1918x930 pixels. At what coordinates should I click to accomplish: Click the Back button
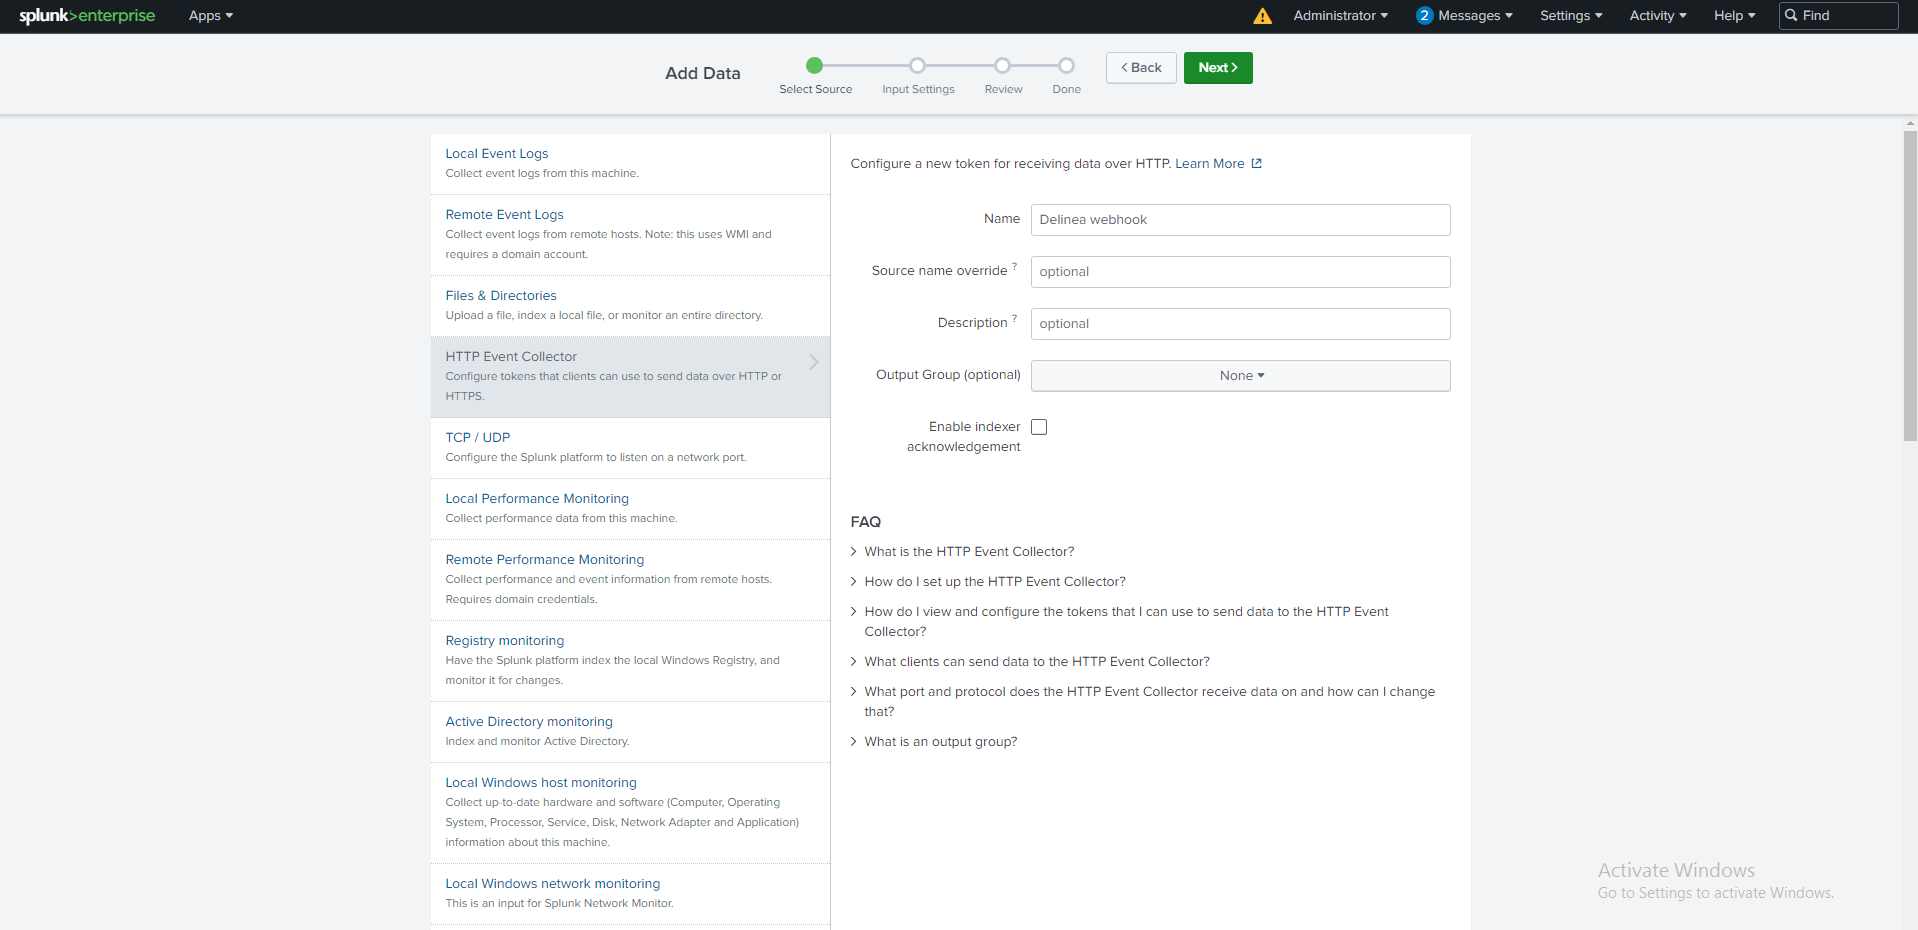point(1141,68)
